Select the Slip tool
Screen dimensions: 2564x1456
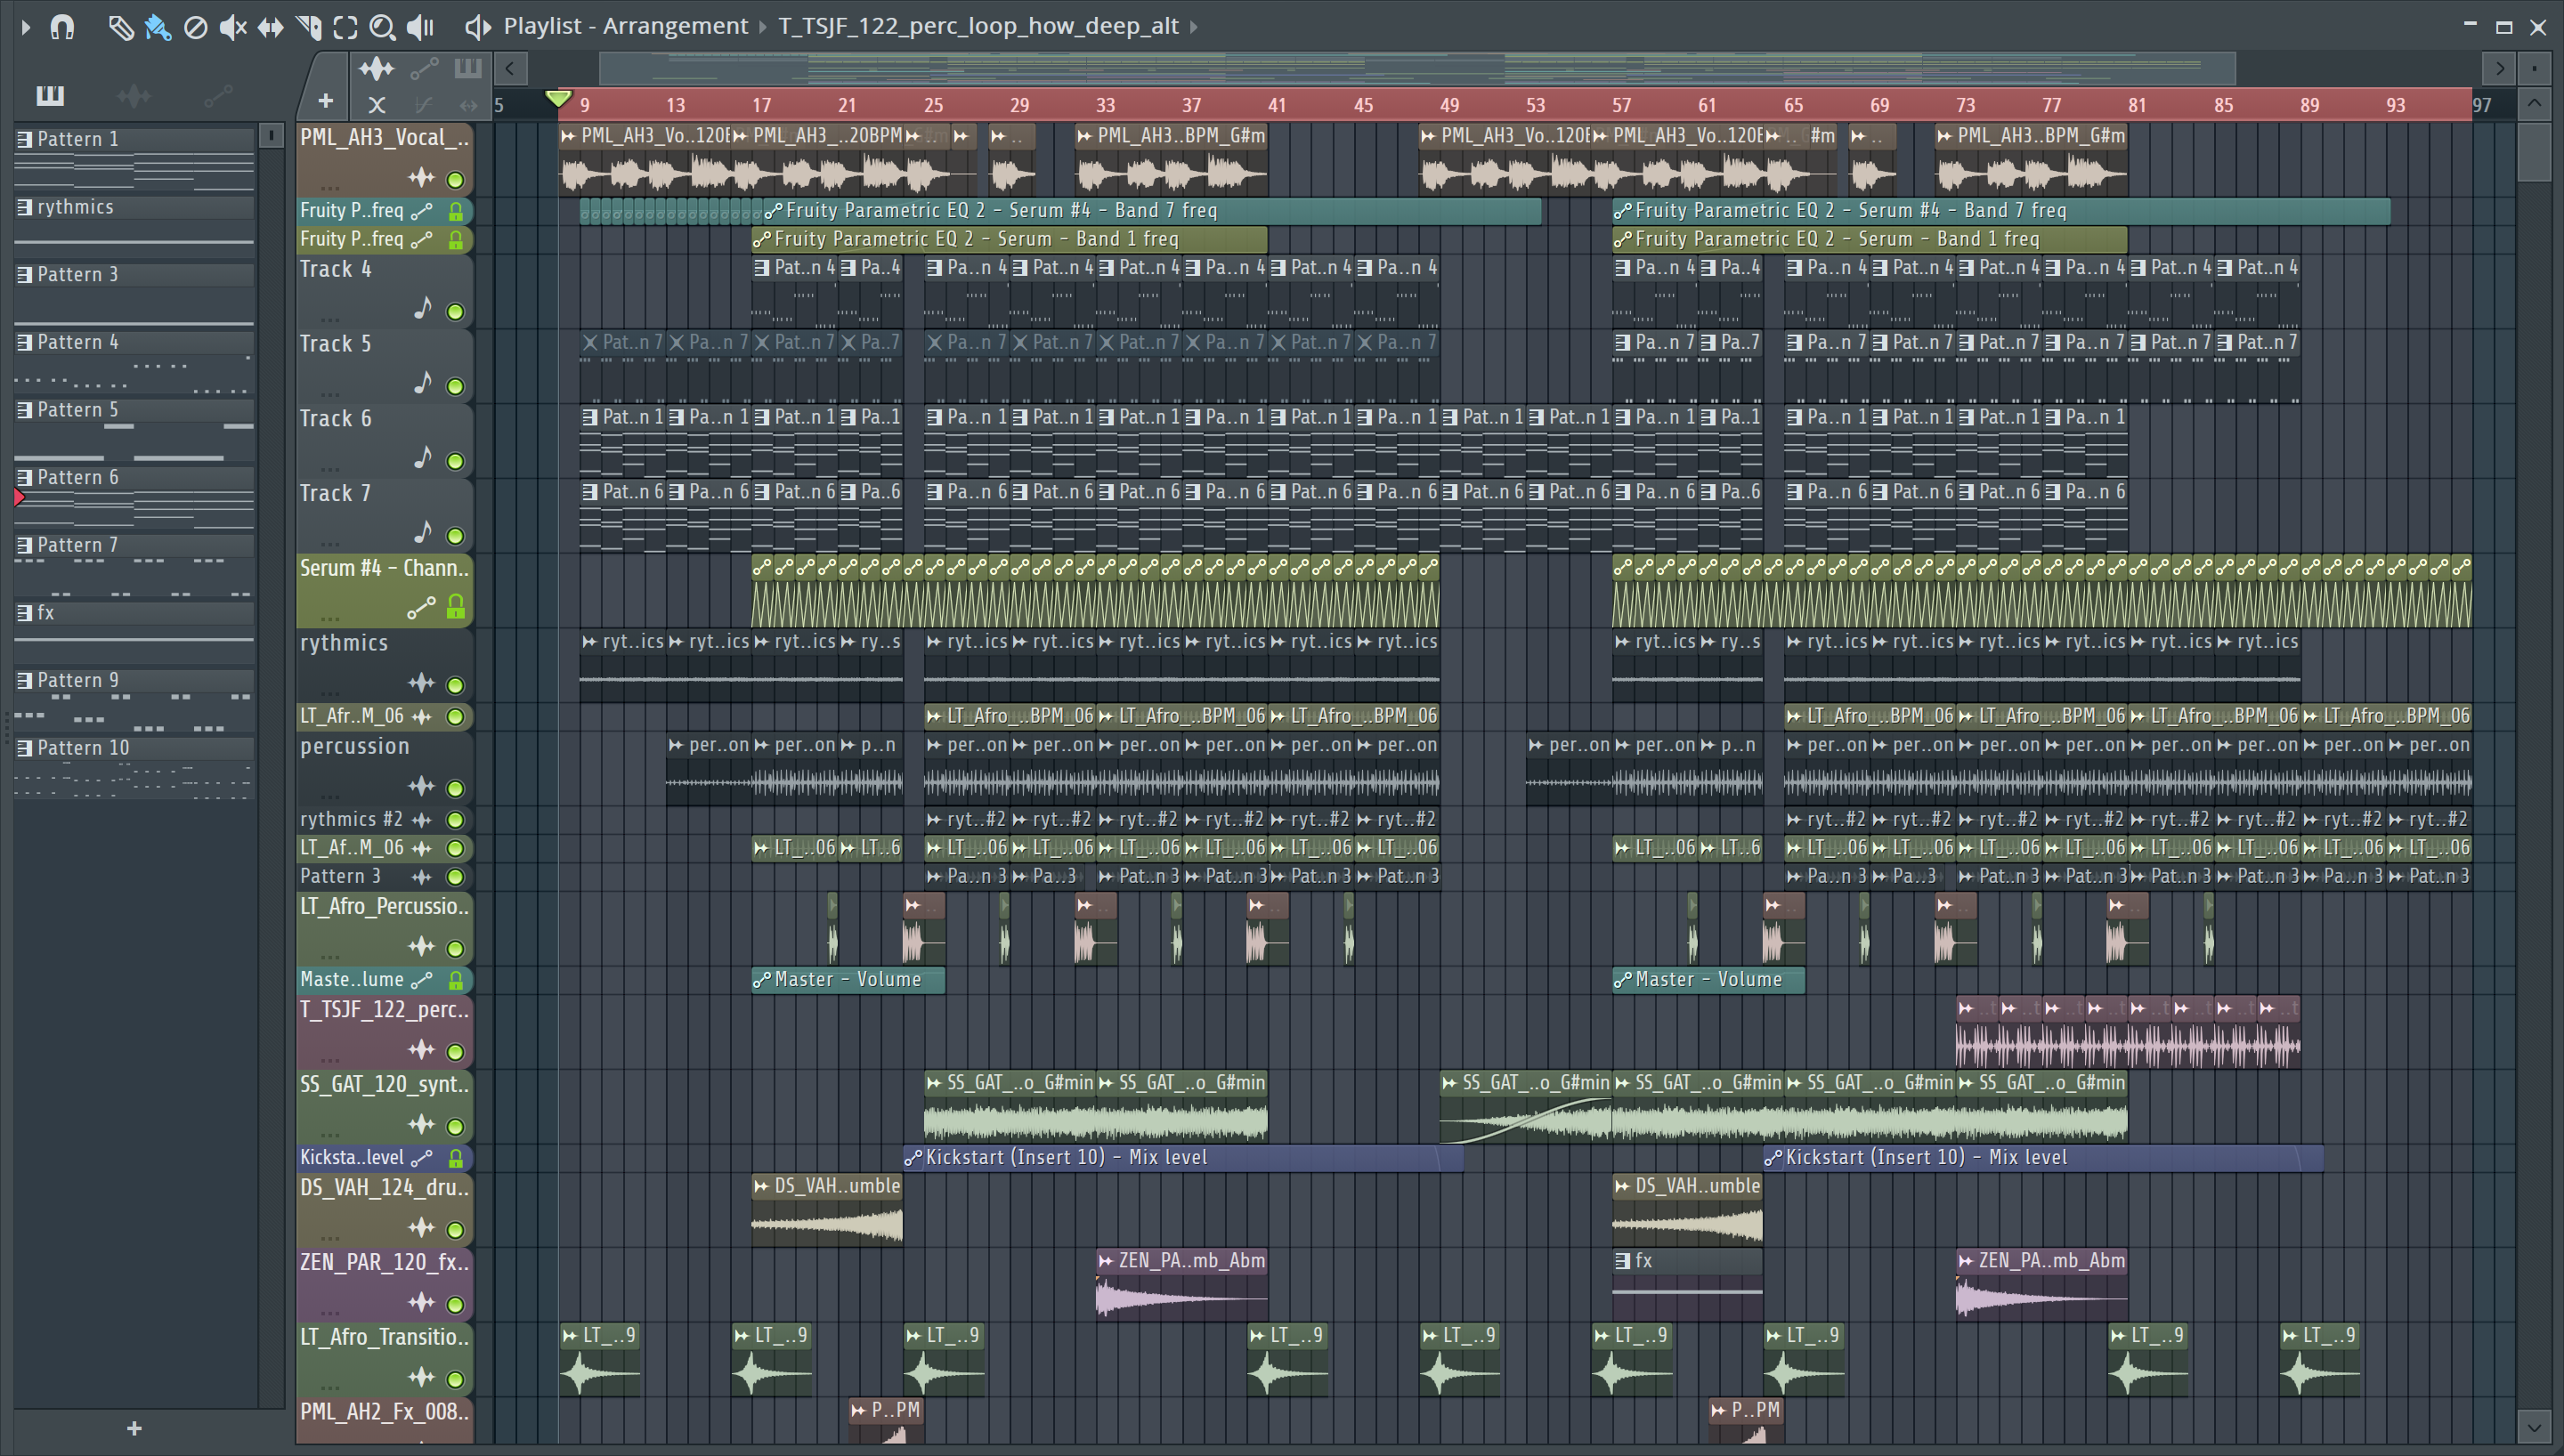pos(270,27)
